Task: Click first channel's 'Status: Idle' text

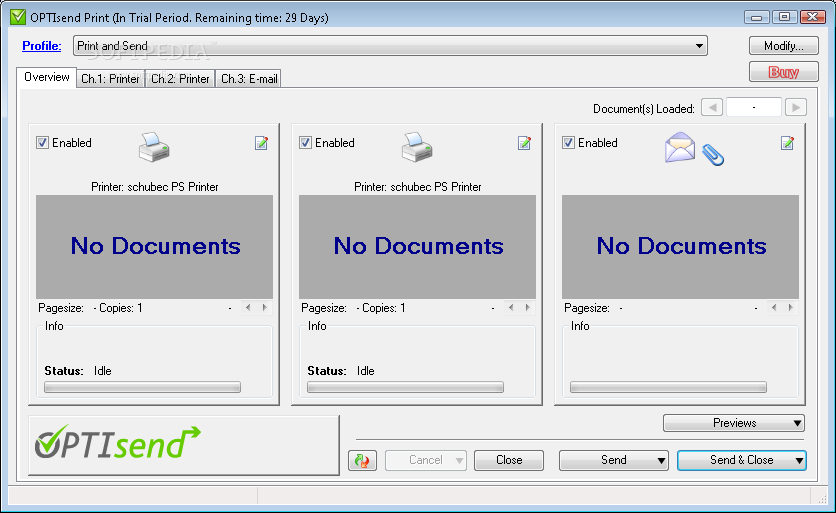Action: 78,371
